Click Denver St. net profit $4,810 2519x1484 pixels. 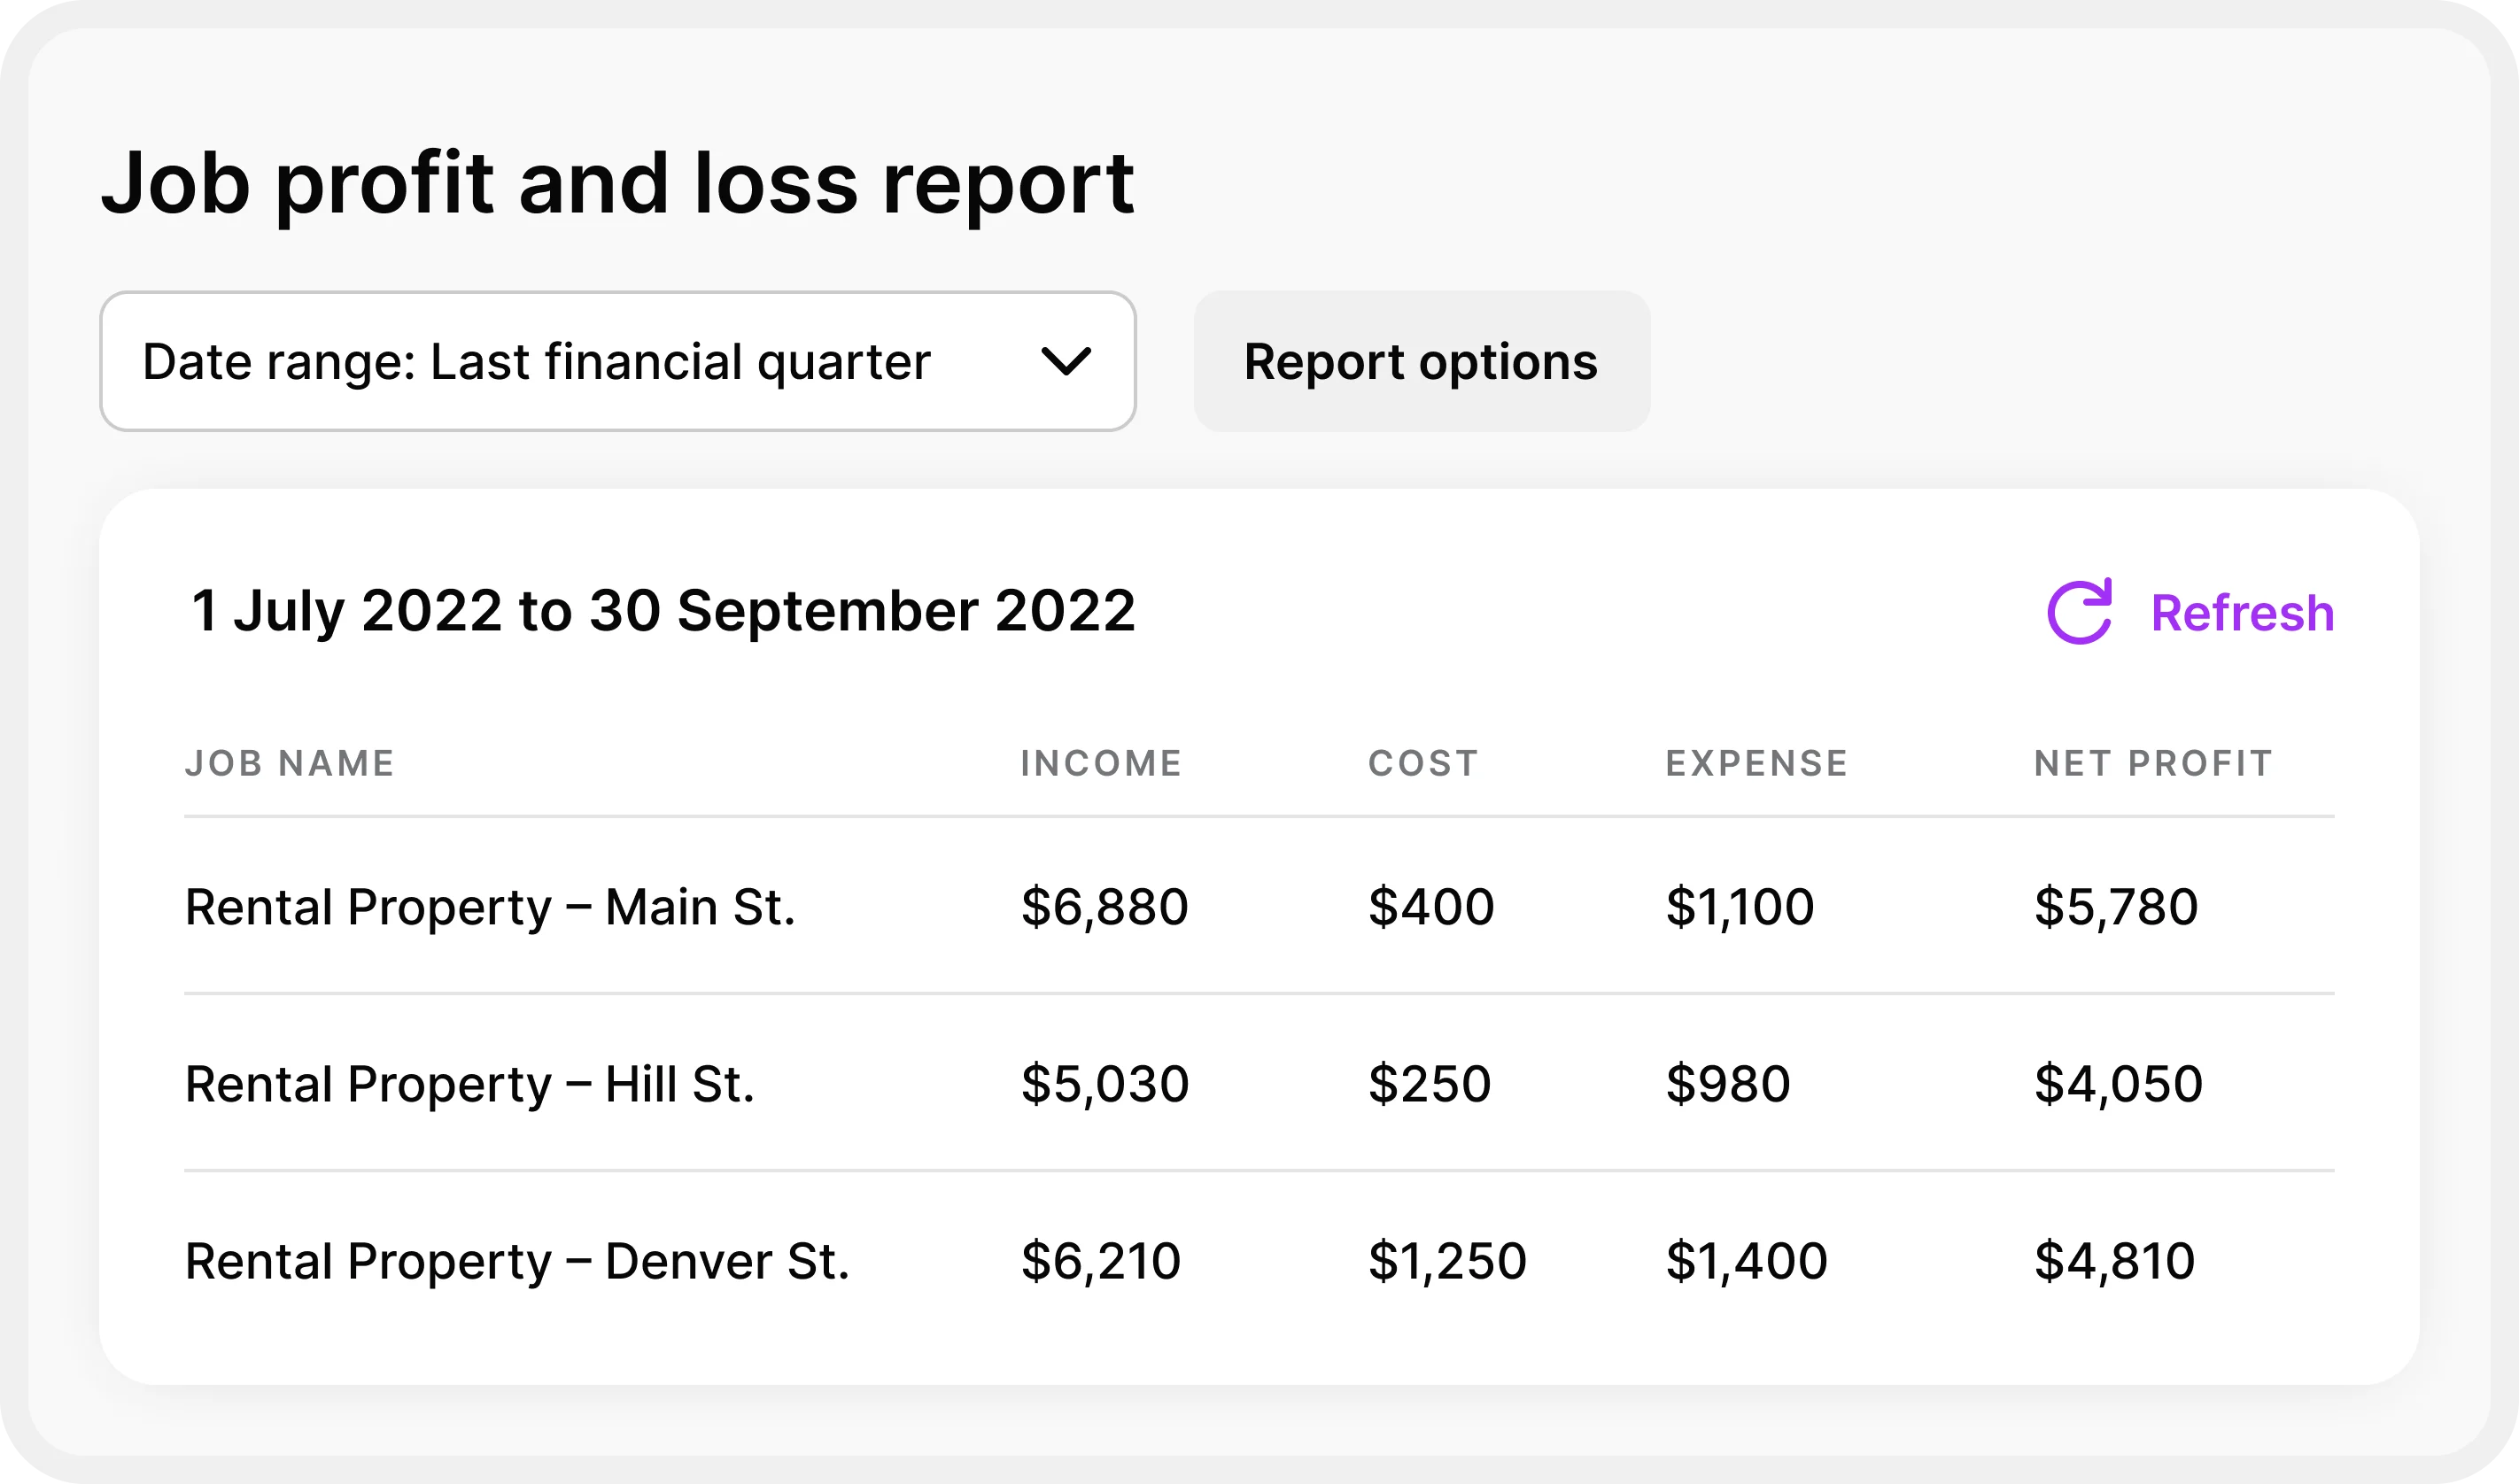pyautogui.click(x=2114, y=1261)
